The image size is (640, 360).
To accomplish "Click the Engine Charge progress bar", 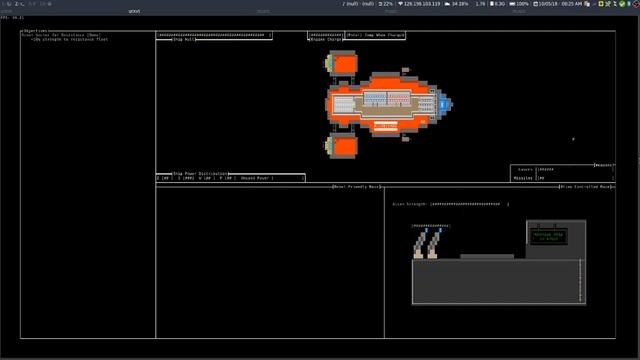I will coord(325,35).
